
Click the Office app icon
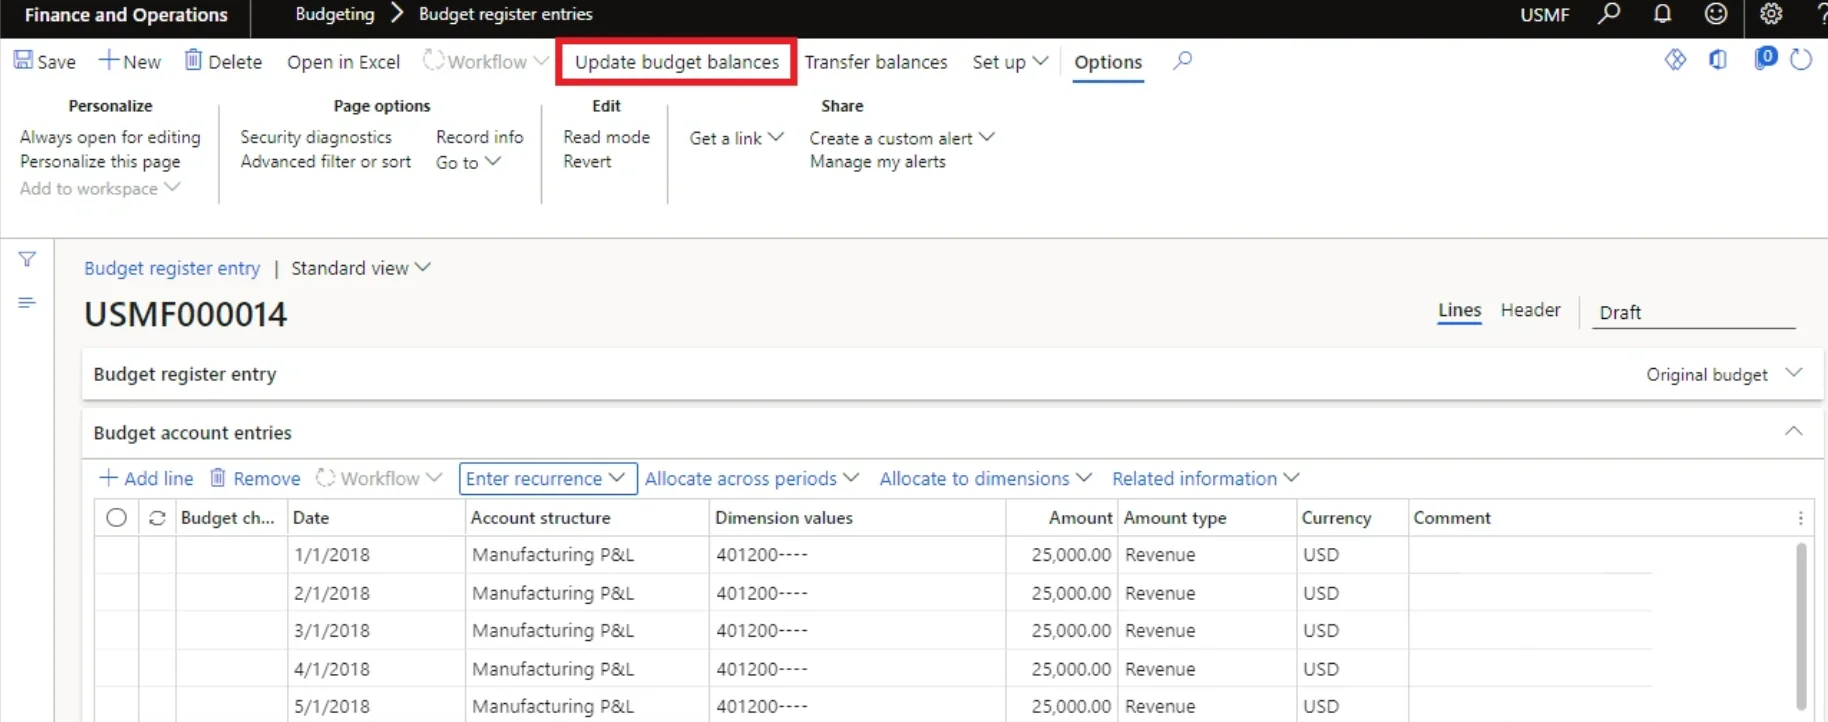click(x=1718, y=60)
